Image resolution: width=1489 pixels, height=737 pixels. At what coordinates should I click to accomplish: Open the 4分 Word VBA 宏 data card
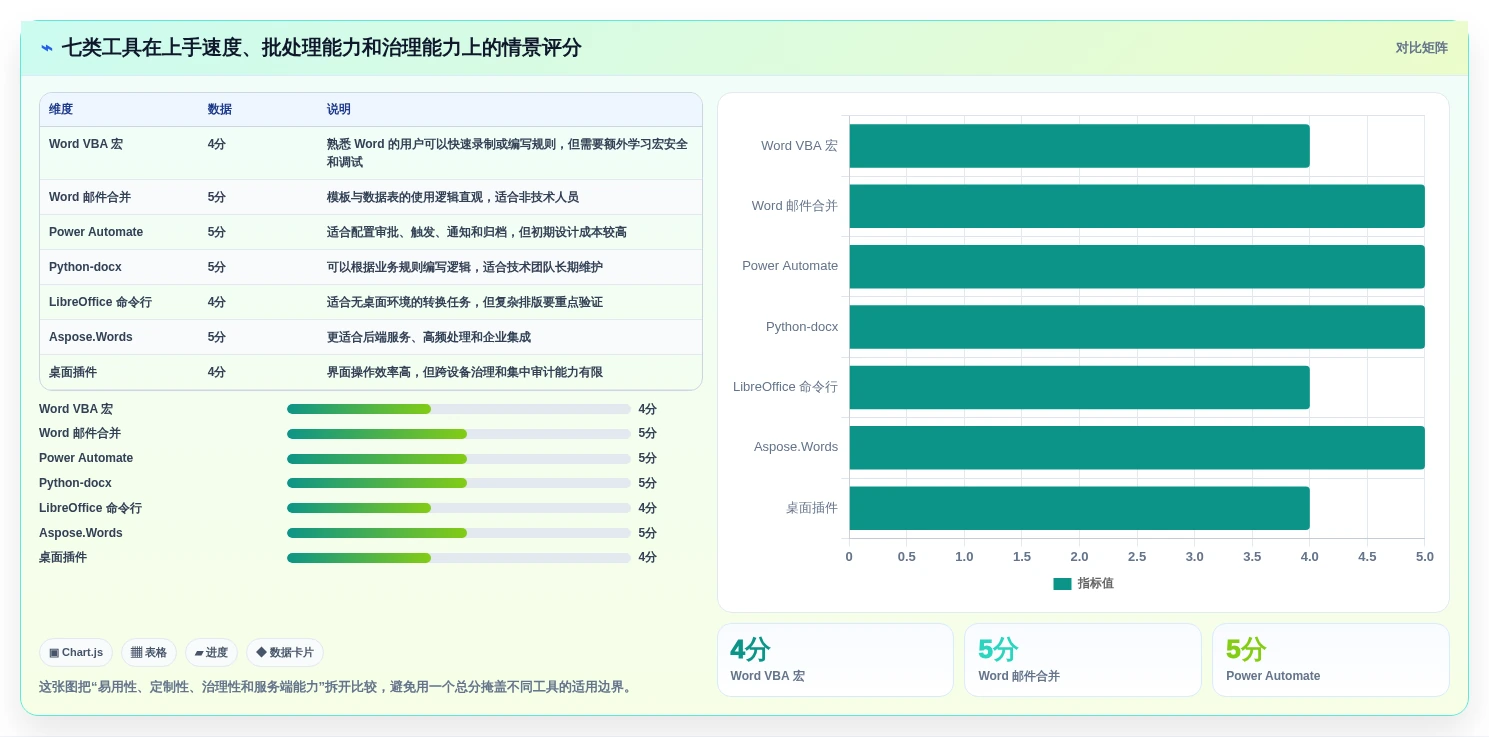pos(836,660)
